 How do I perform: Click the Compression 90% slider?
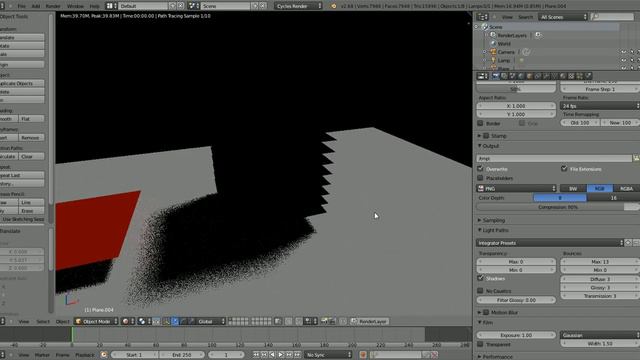[558, 207]
